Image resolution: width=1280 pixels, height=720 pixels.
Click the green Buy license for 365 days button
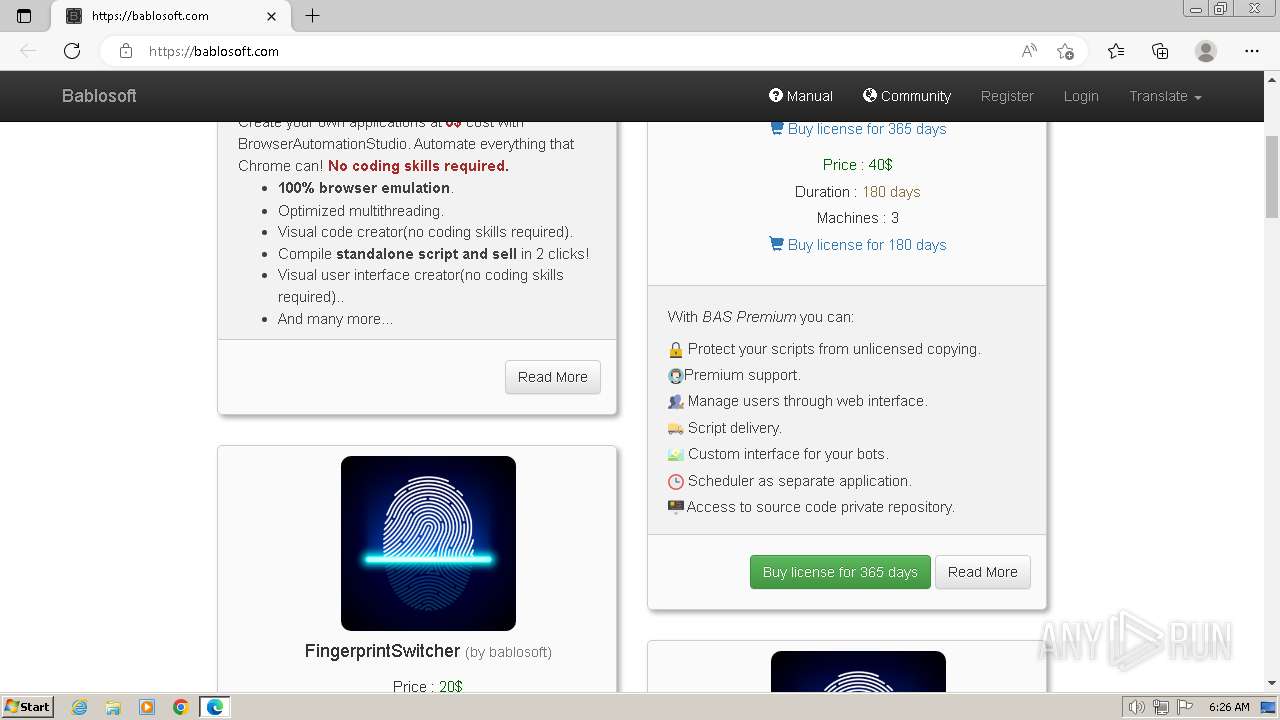pos(840,572)
